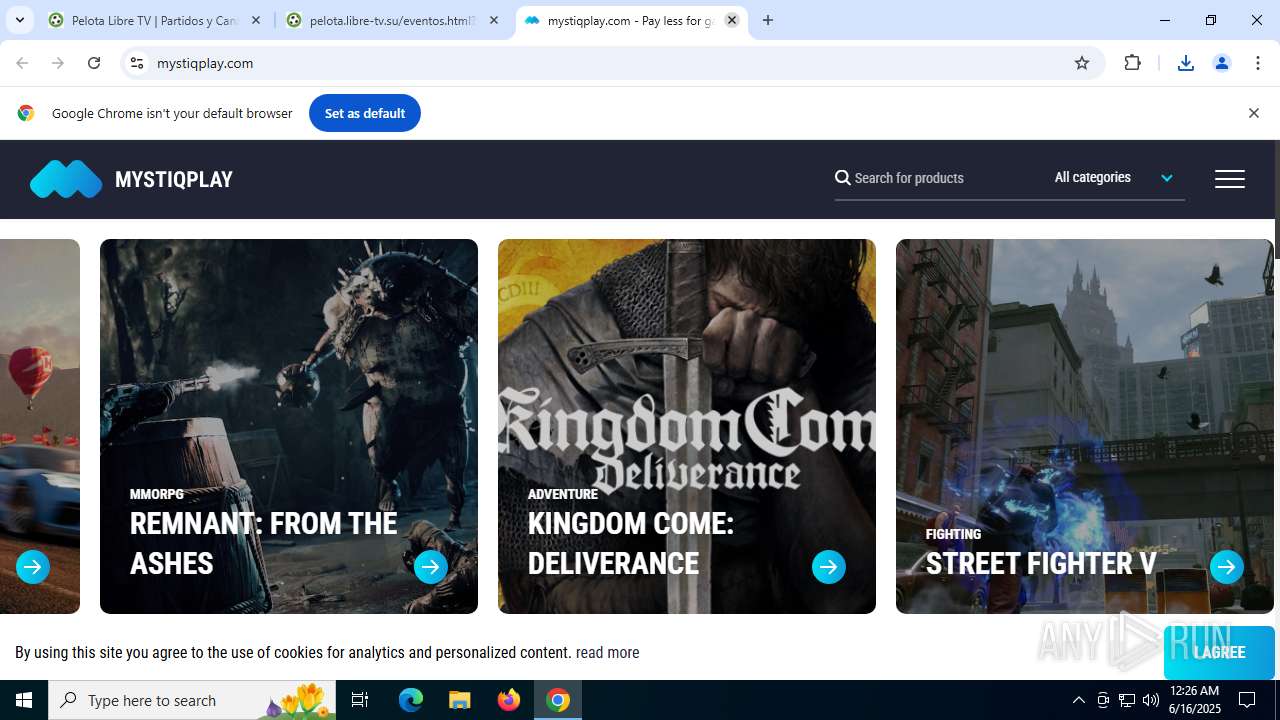Click the Windows taskbar search box

coord(193,700)
